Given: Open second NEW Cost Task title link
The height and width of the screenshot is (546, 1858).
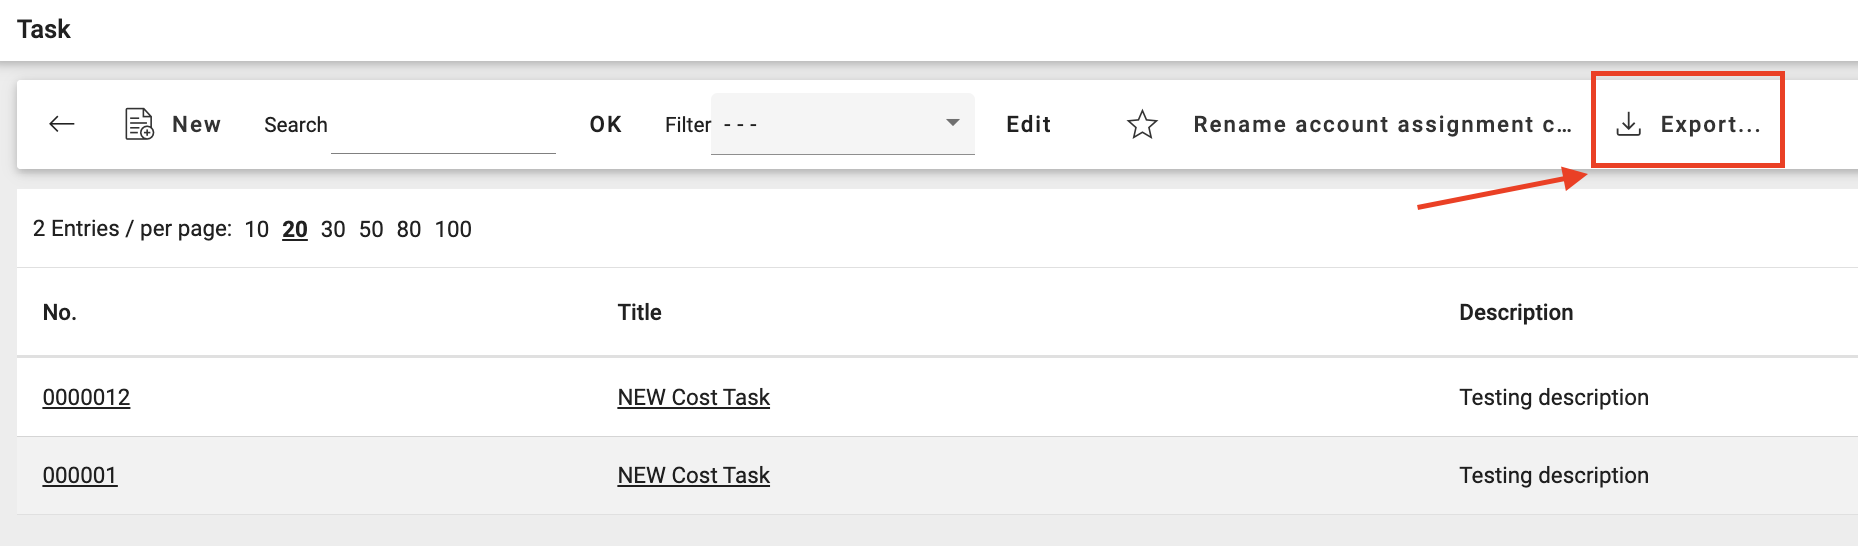Looking at the screenshot, I should point(693,475).
